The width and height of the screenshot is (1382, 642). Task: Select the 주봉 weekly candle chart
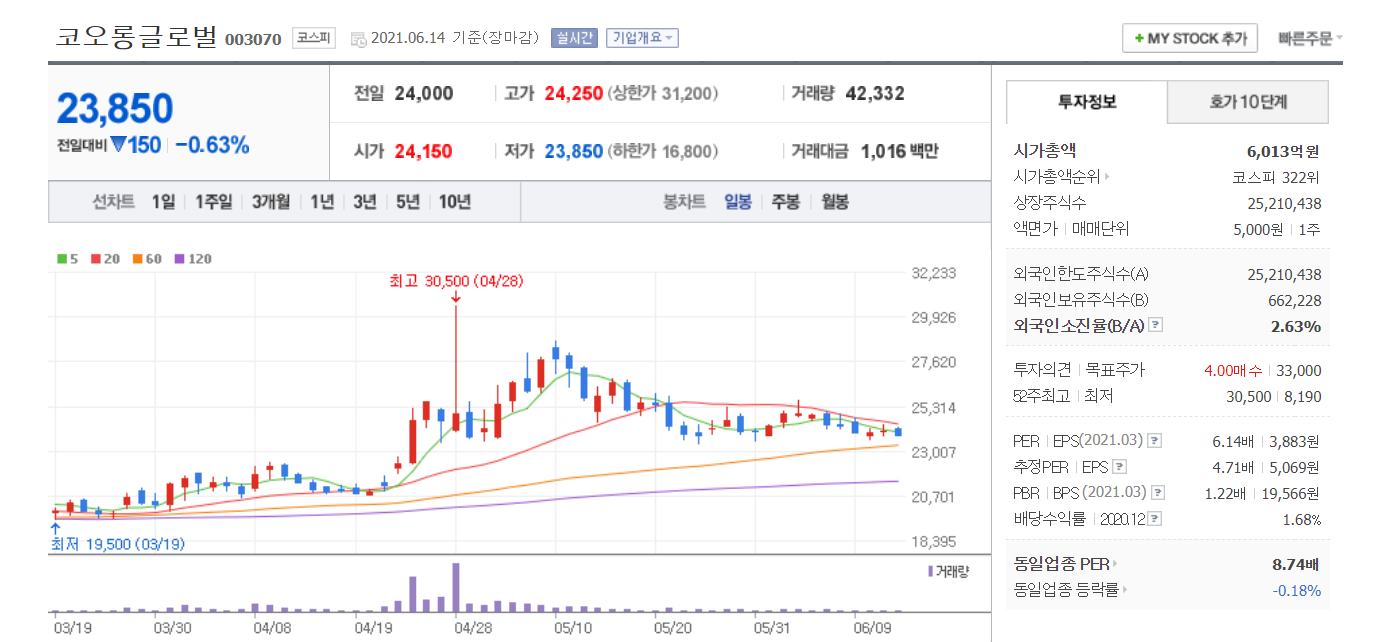[786, 202]
